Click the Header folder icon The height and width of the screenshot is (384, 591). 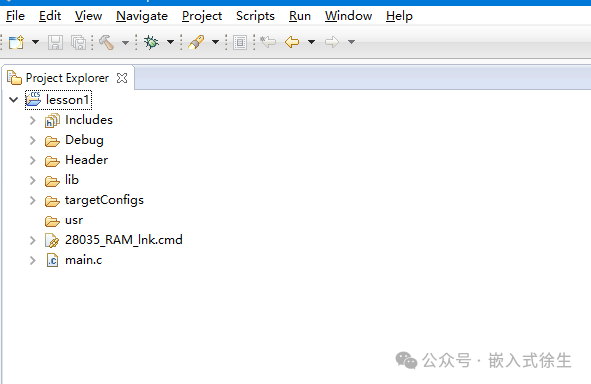(x=52, y=161)
